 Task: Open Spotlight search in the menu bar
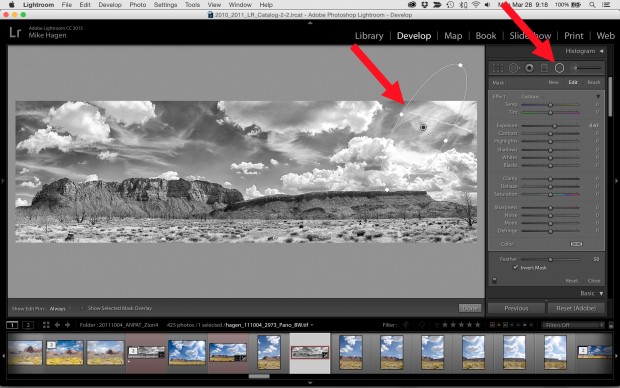pos(592,5)
